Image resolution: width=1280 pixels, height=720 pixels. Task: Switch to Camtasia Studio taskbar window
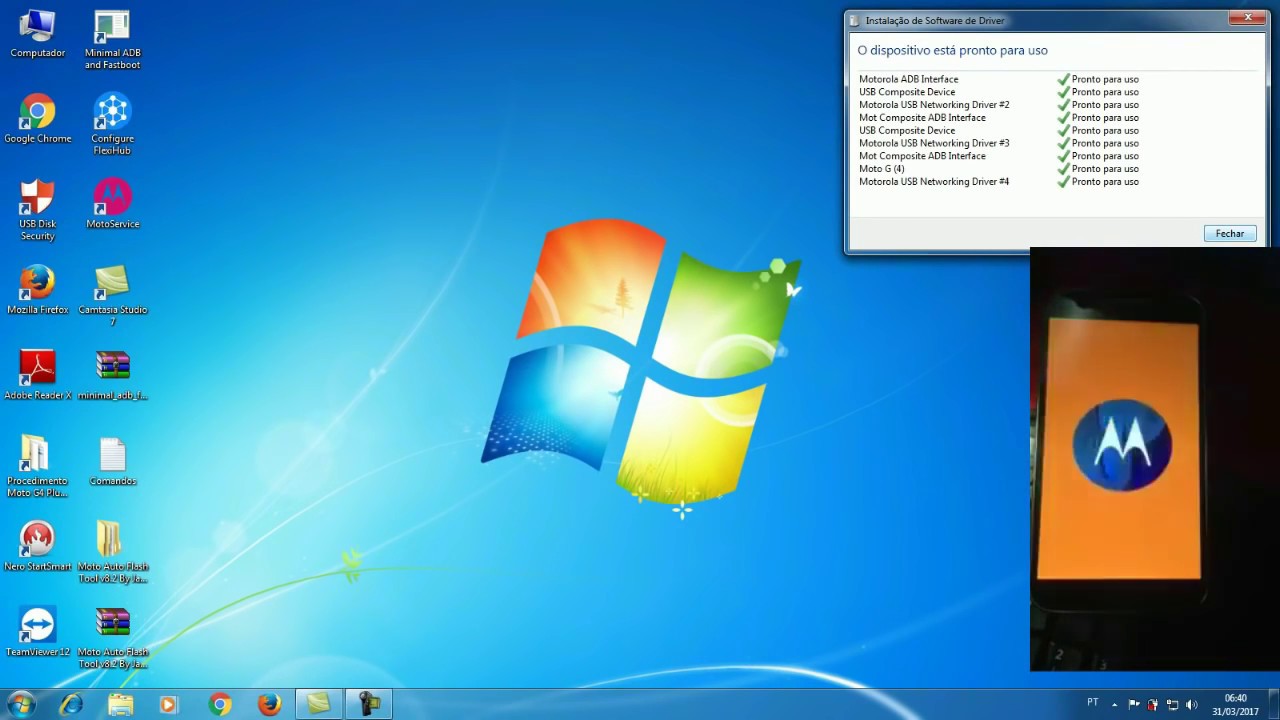click(x=319, y=704)
